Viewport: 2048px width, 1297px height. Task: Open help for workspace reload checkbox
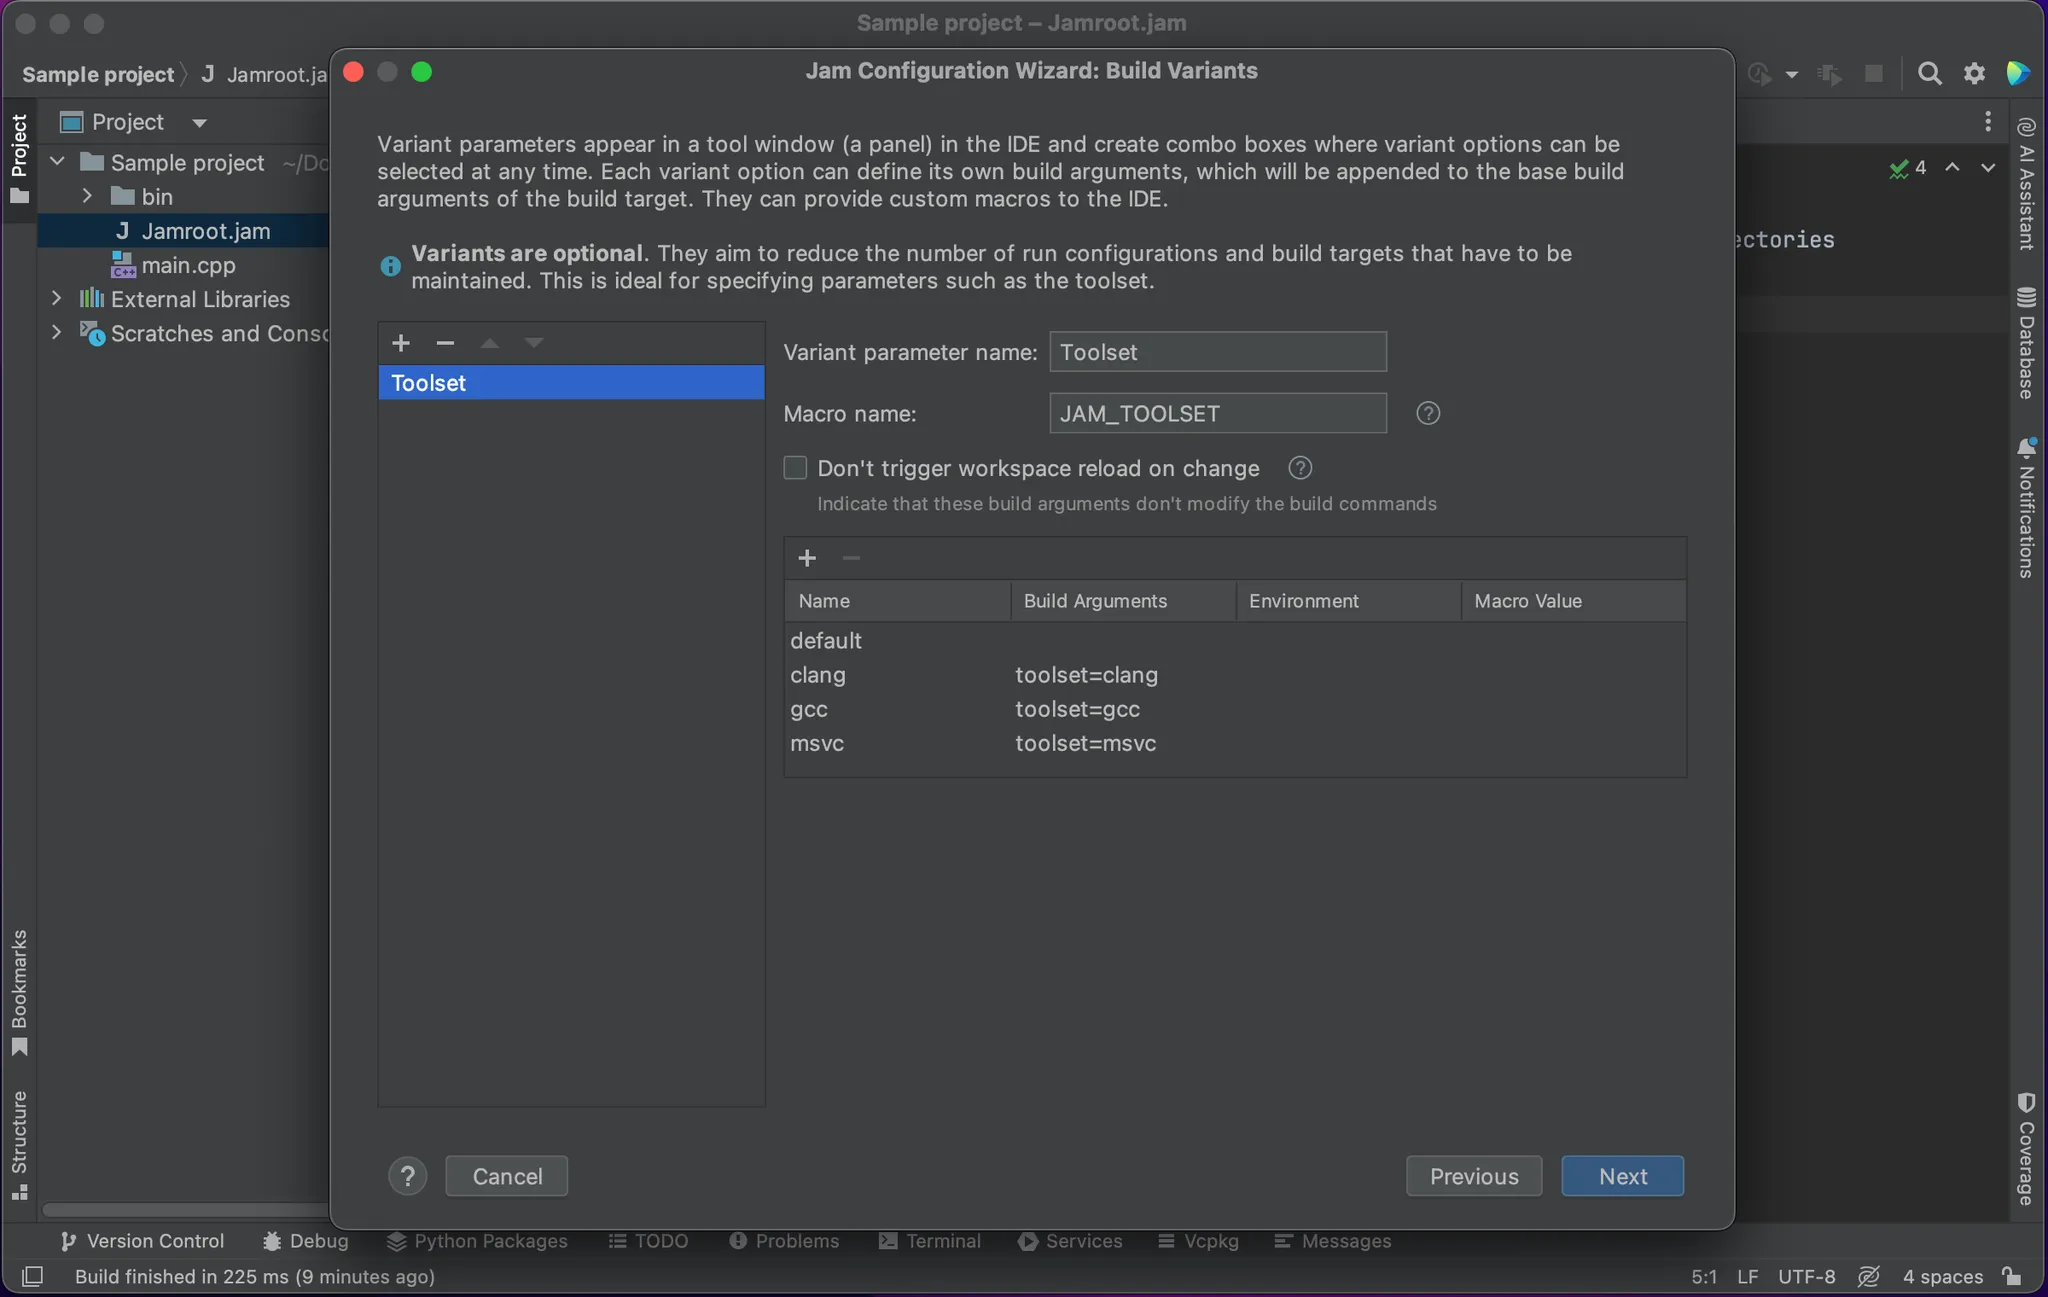pyautogui.click(x=1300, y=468)
